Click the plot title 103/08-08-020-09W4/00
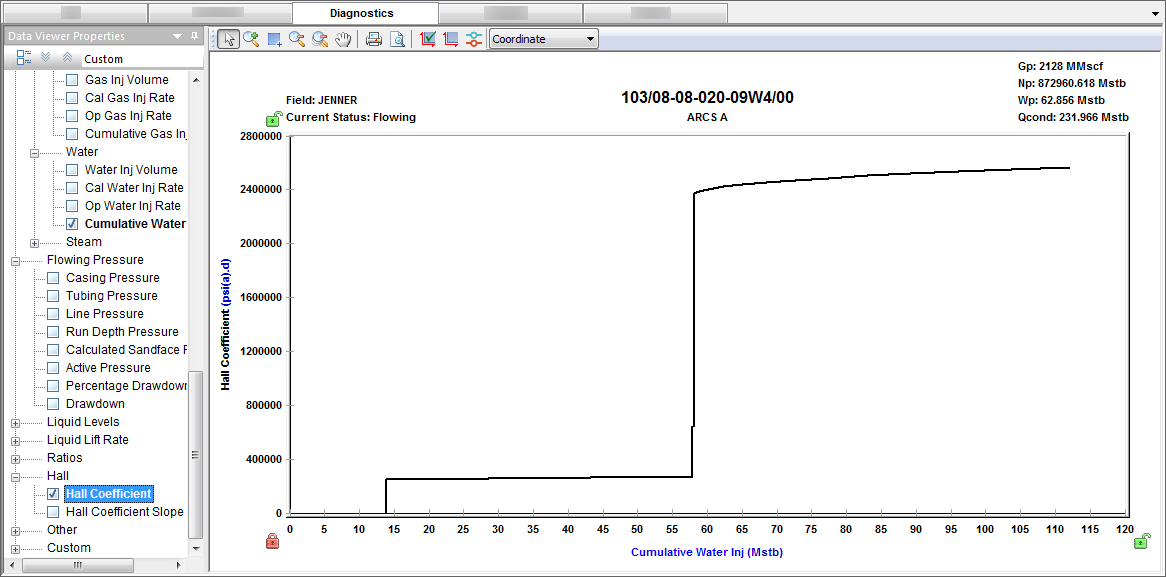 coord(707,97)
